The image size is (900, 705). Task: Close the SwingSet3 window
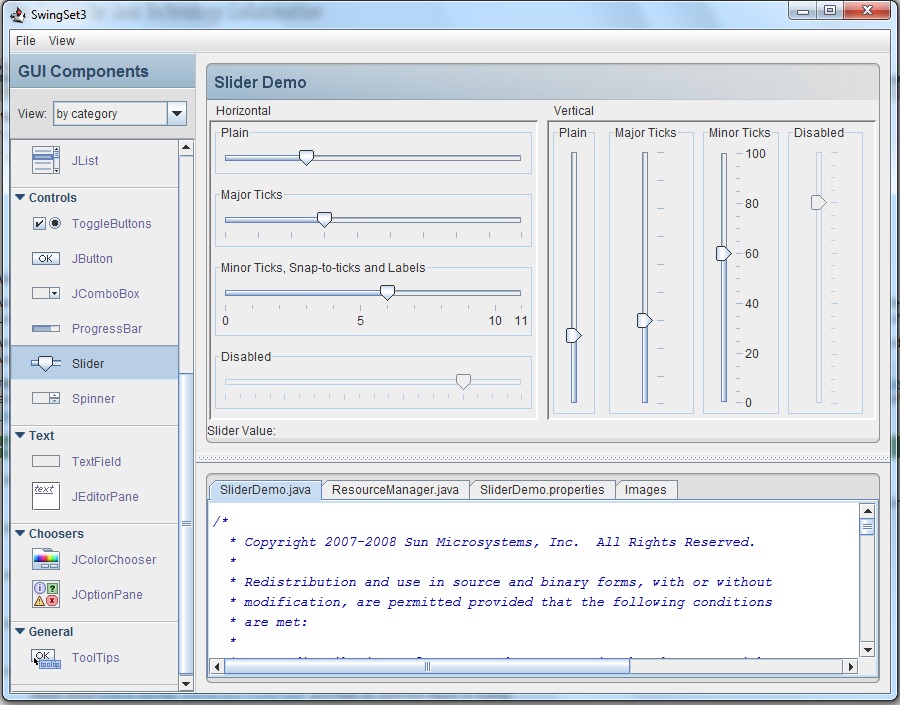868,10
